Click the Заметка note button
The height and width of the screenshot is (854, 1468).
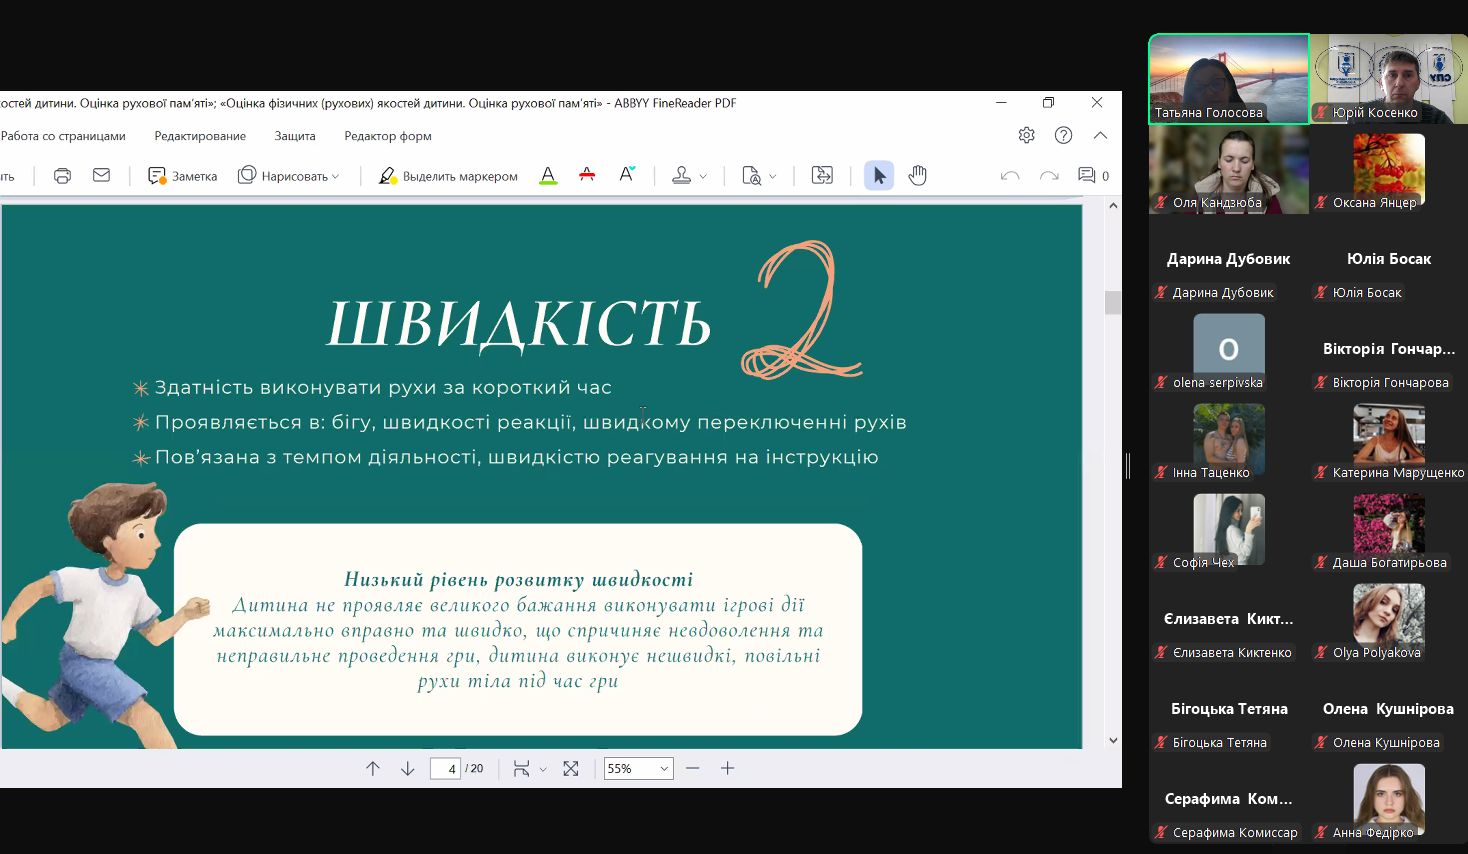[x=182, y=176]
